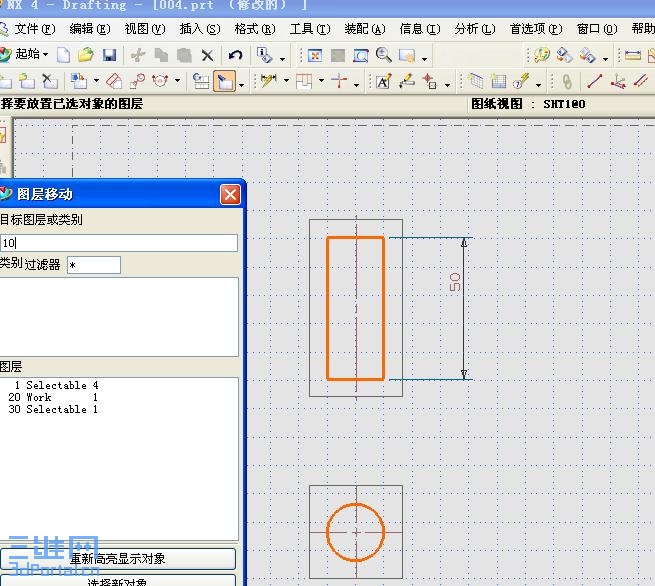655x586 pixels.
Task: Click the Undo arrow icon
Action: pyautogui.click(x=235, y=55)
